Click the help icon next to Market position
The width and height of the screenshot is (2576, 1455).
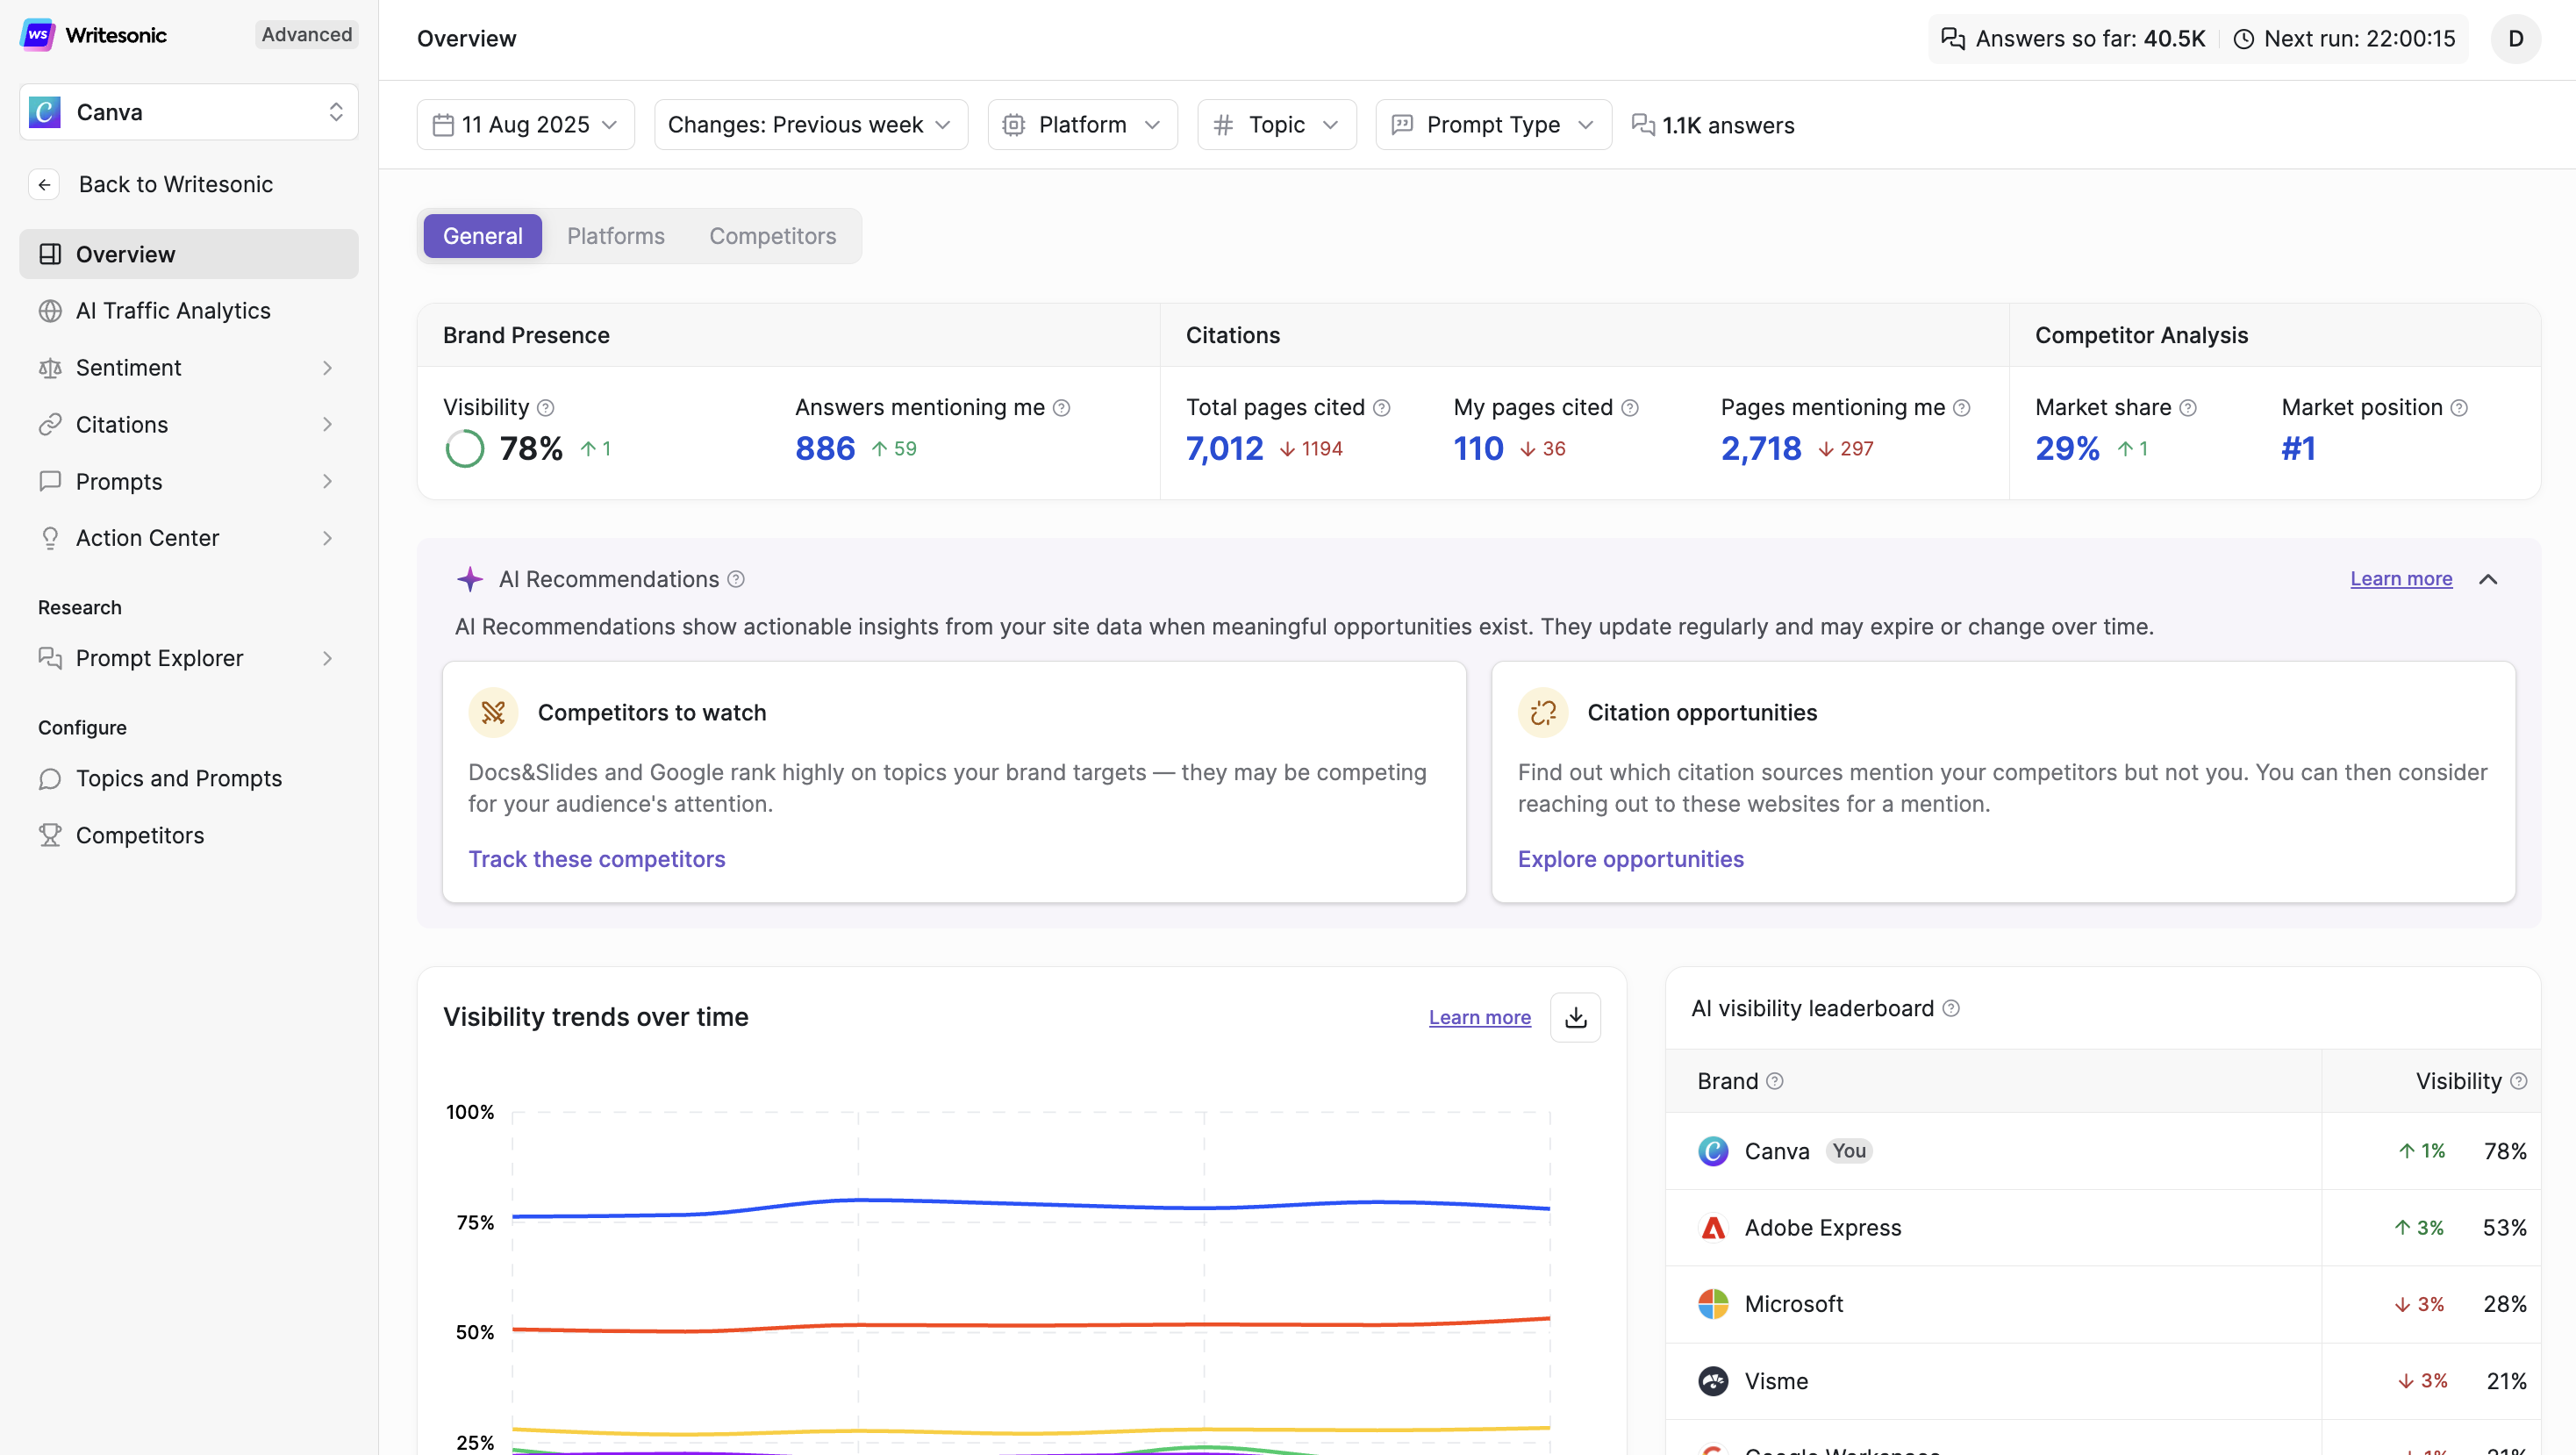(x=2459, y=408)
